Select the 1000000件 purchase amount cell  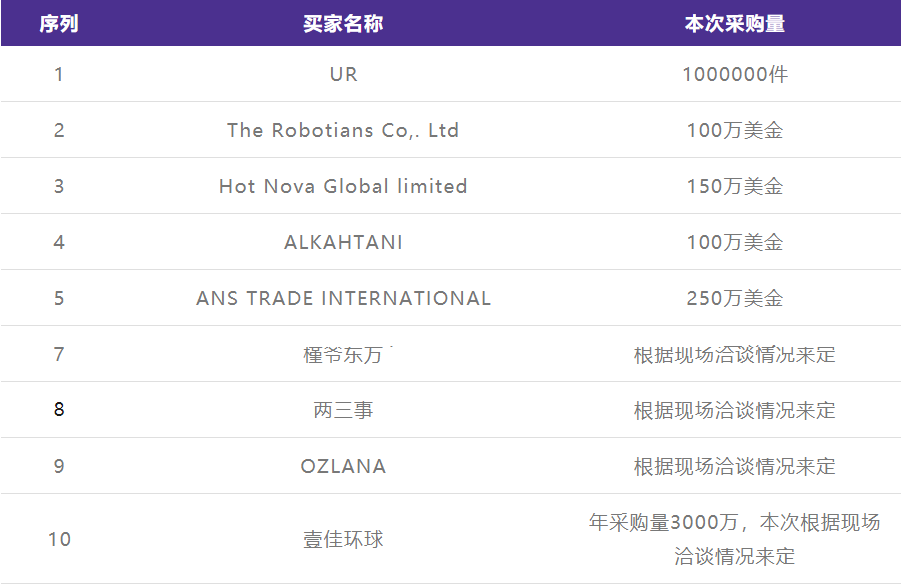(x=735, y=74)
